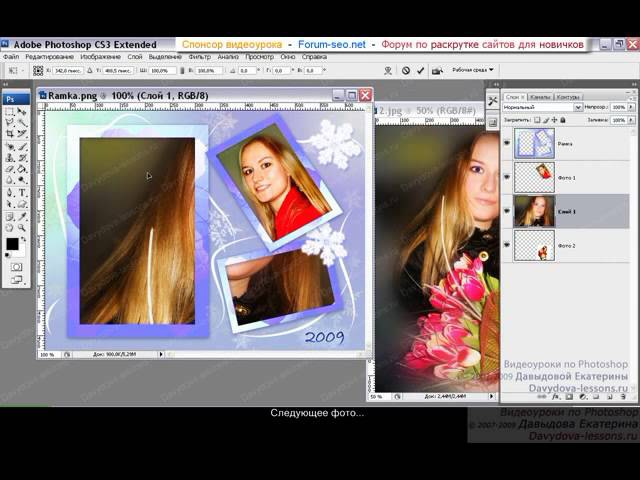Image resolution: width=640 pixels, height=480 pixels.
Task: Select the Hand tool
Action: (x=10, y=228)
